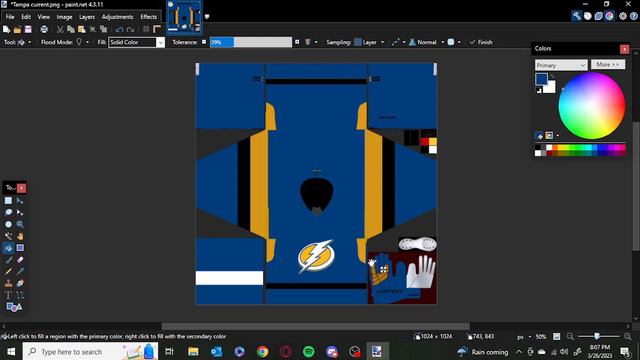Select the Pan hand tool
This screenshot has width=640, height=360.
click(x=20, y=236)
